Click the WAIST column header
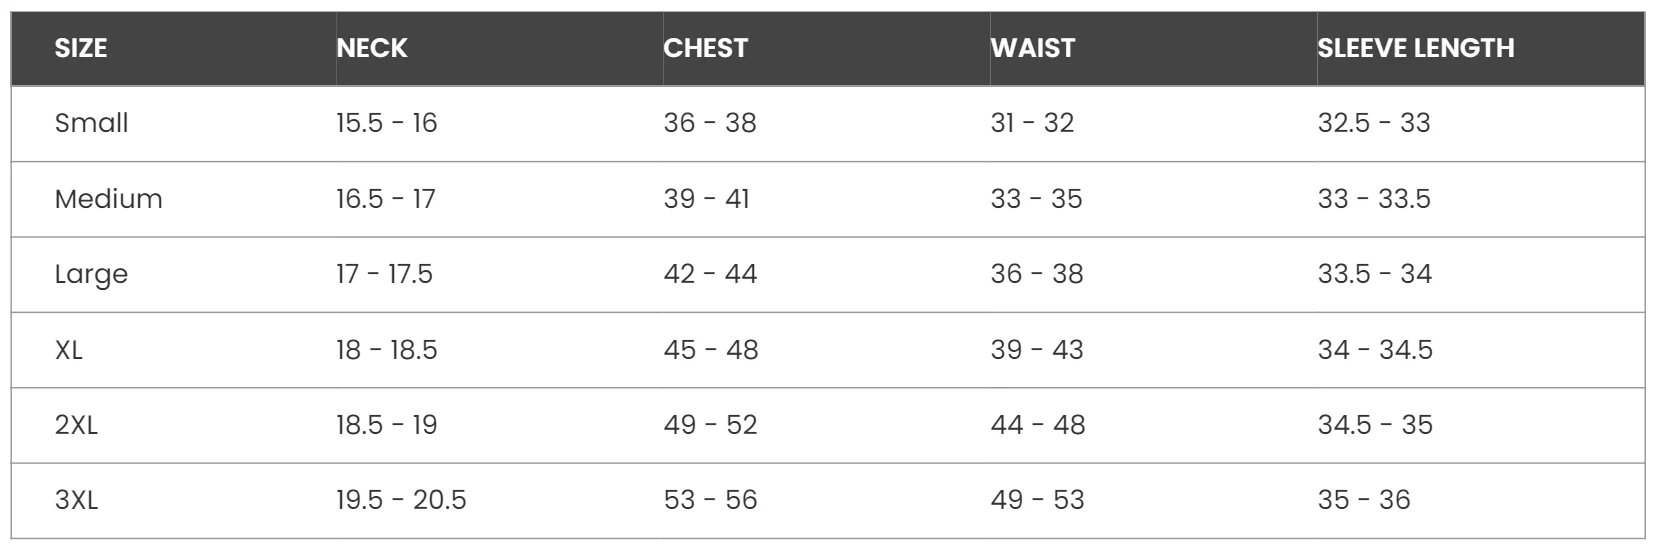 pos(1032,48)
